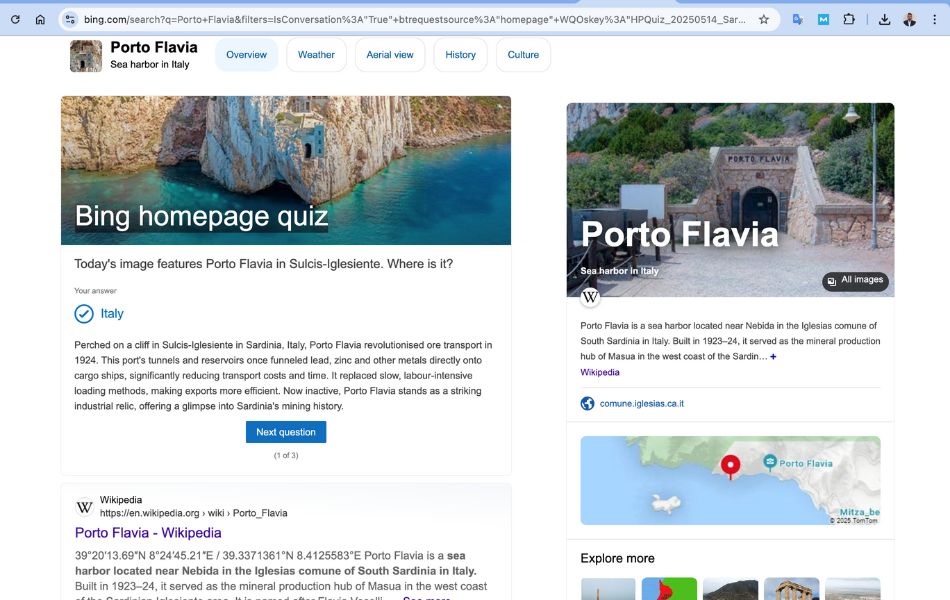Visit comune.iglesias.ca.it link
The height and width of the screenshot is (600, 950).
[642, 404]
